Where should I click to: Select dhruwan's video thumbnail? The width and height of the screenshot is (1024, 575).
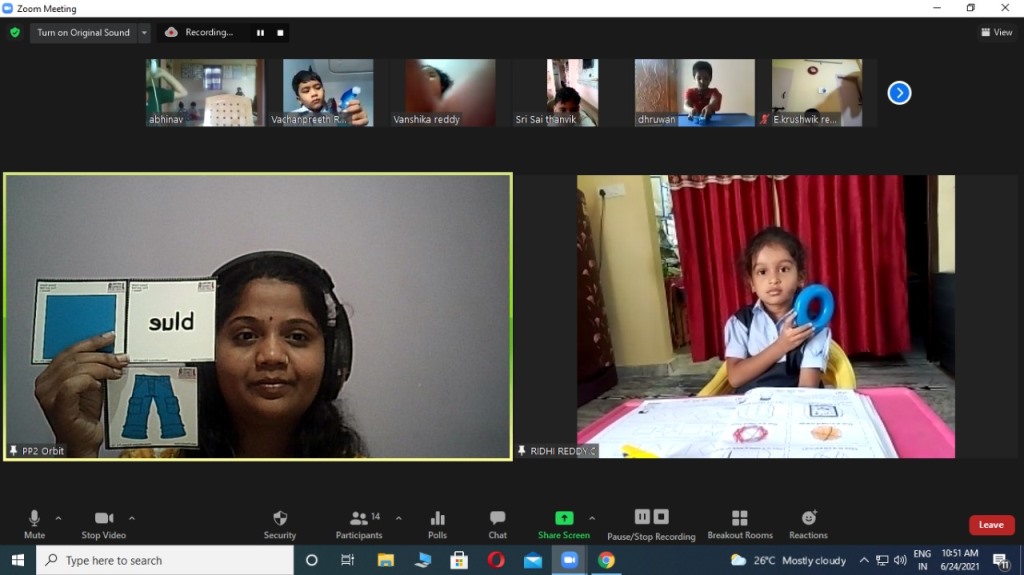(694, 93)
